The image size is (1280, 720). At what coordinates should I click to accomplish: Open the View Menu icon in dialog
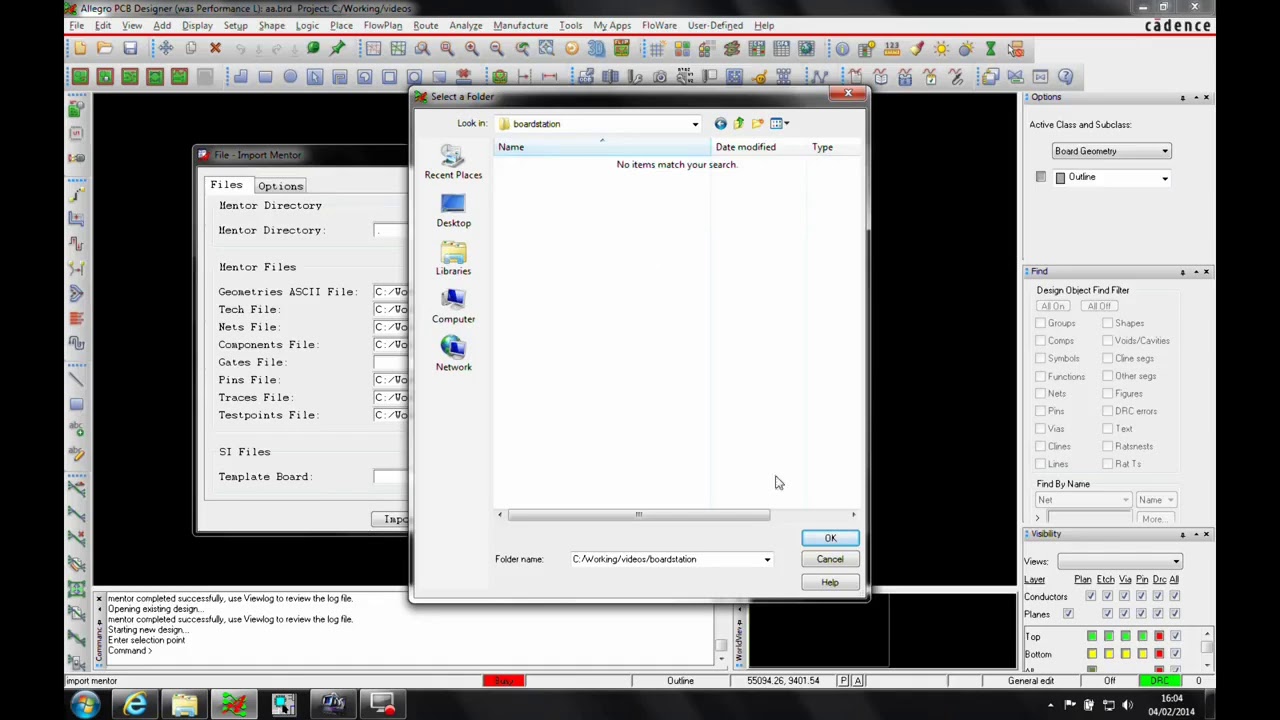tap(779, 123)
